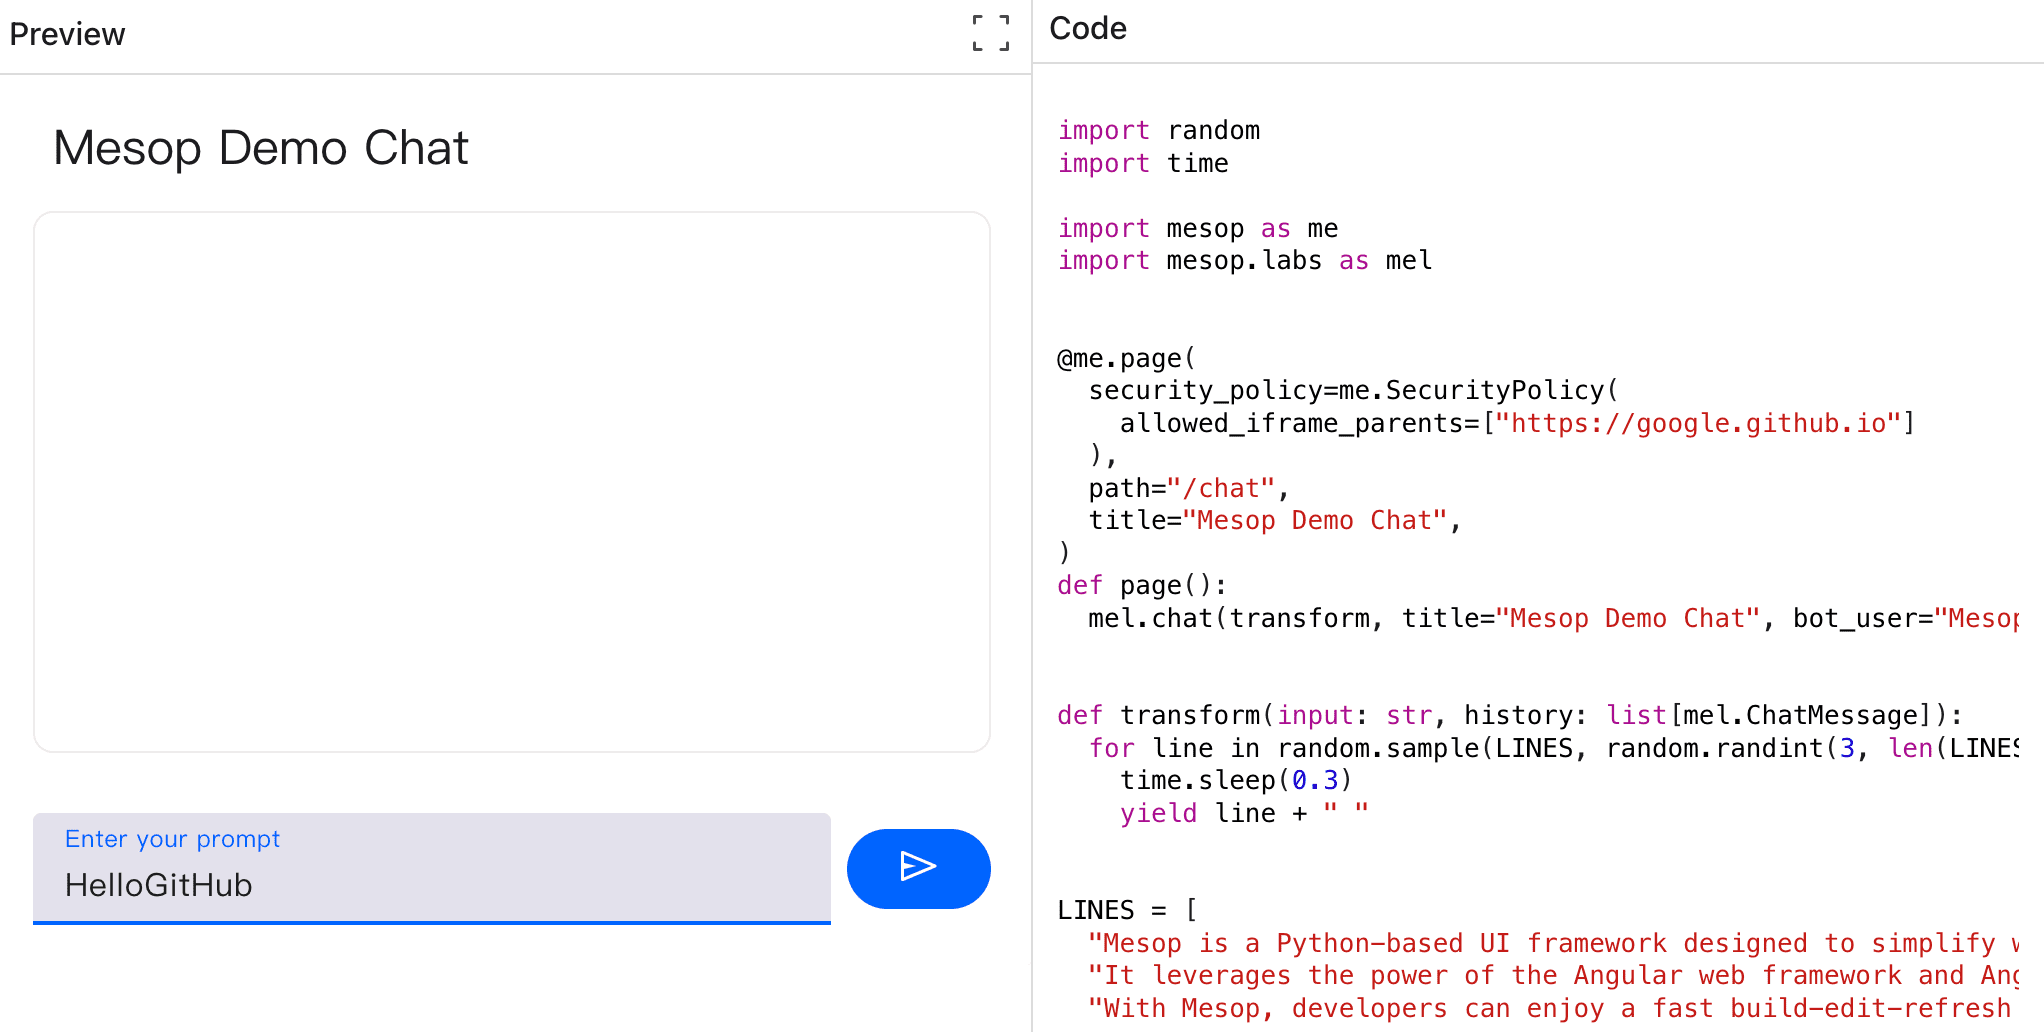Image resolution: width=2044 pixels, height=1032 pixels.
Task: Click 'for line in random.sample' line
Action: point(1553,748)
